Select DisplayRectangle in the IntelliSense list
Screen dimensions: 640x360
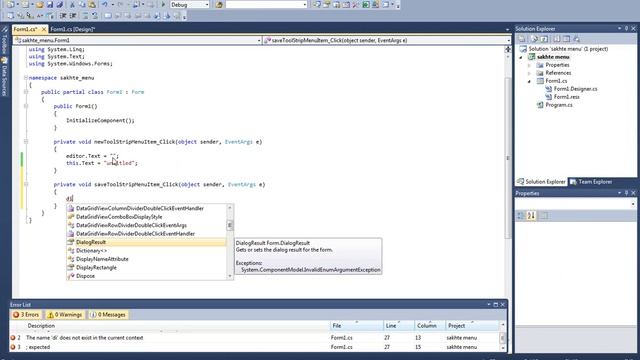pyautogui.click(x=147, y=268)
